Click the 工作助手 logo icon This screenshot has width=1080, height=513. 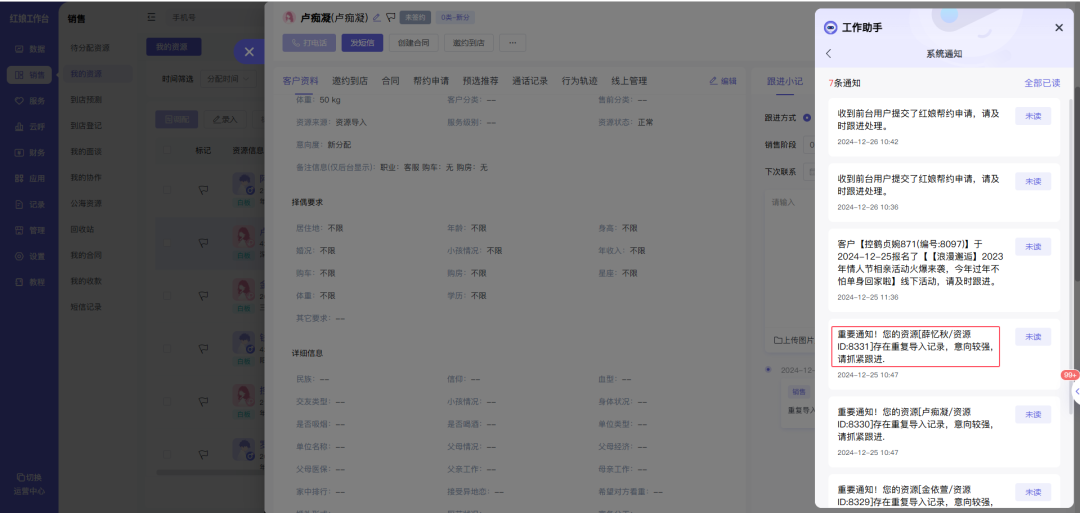(830, 28)
